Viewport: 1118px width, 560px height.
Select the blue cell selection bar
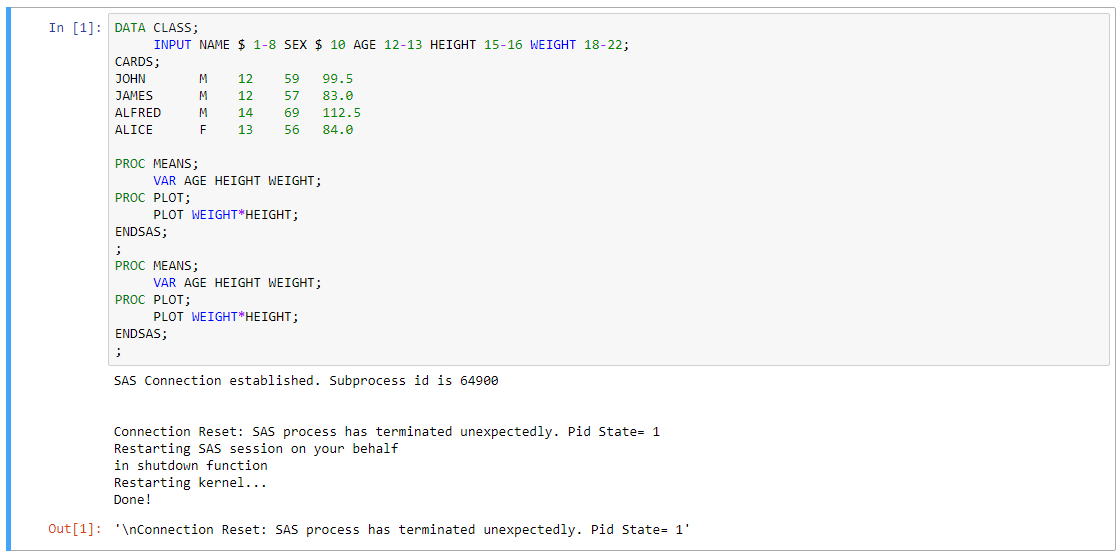click(x=9, y=280)
